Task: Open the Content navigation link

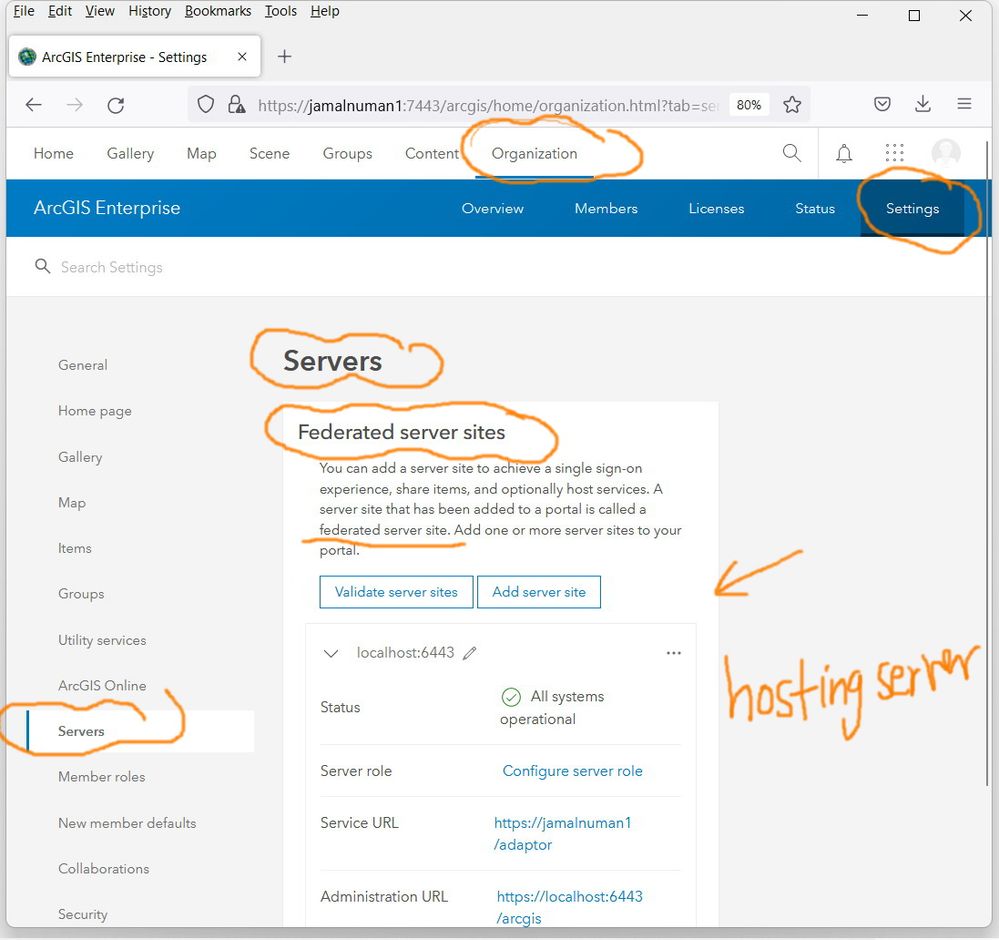Action: 432,154
